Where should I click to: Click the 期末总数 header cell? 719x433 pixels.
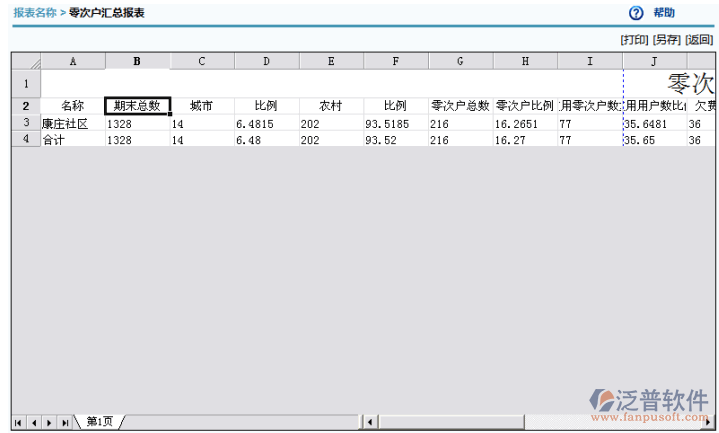(138, 106)
